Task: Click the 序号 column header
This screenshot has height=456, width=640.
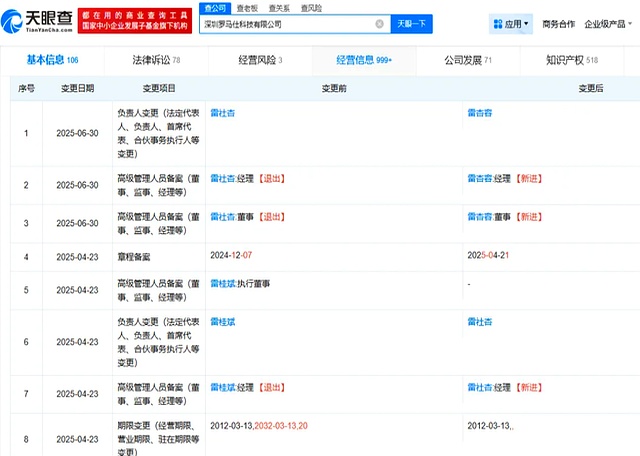Action: click(26, 88)
